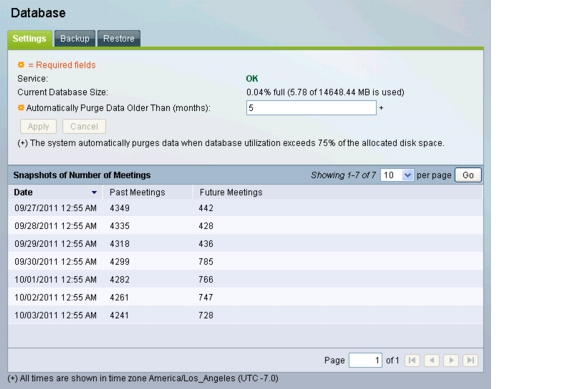Click future meetings value 728
The height and width of the screenshot is (389, 579).
[206, 315]
